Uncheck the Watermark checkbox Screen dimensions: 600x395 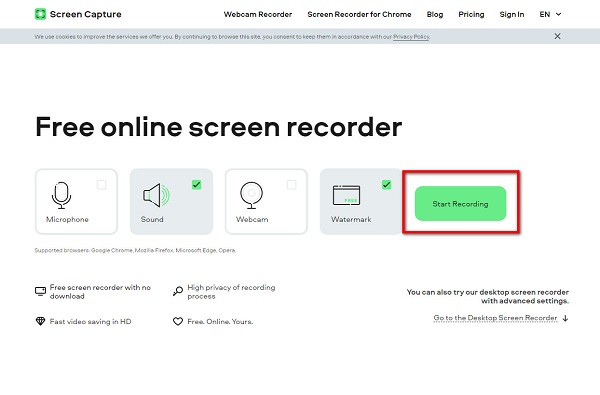tap(386, 185)
